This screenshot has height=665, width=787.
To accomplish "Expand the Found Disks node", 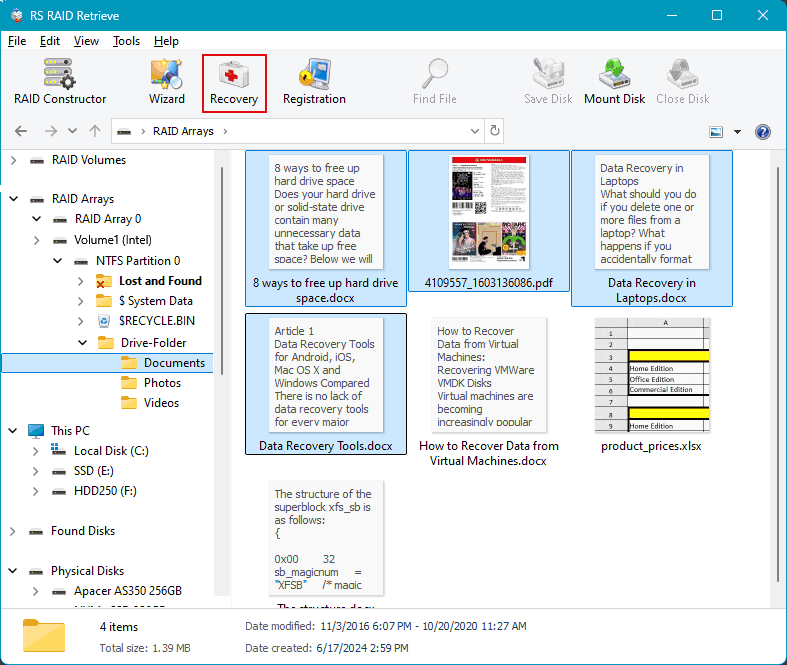I will click(13, 531).
